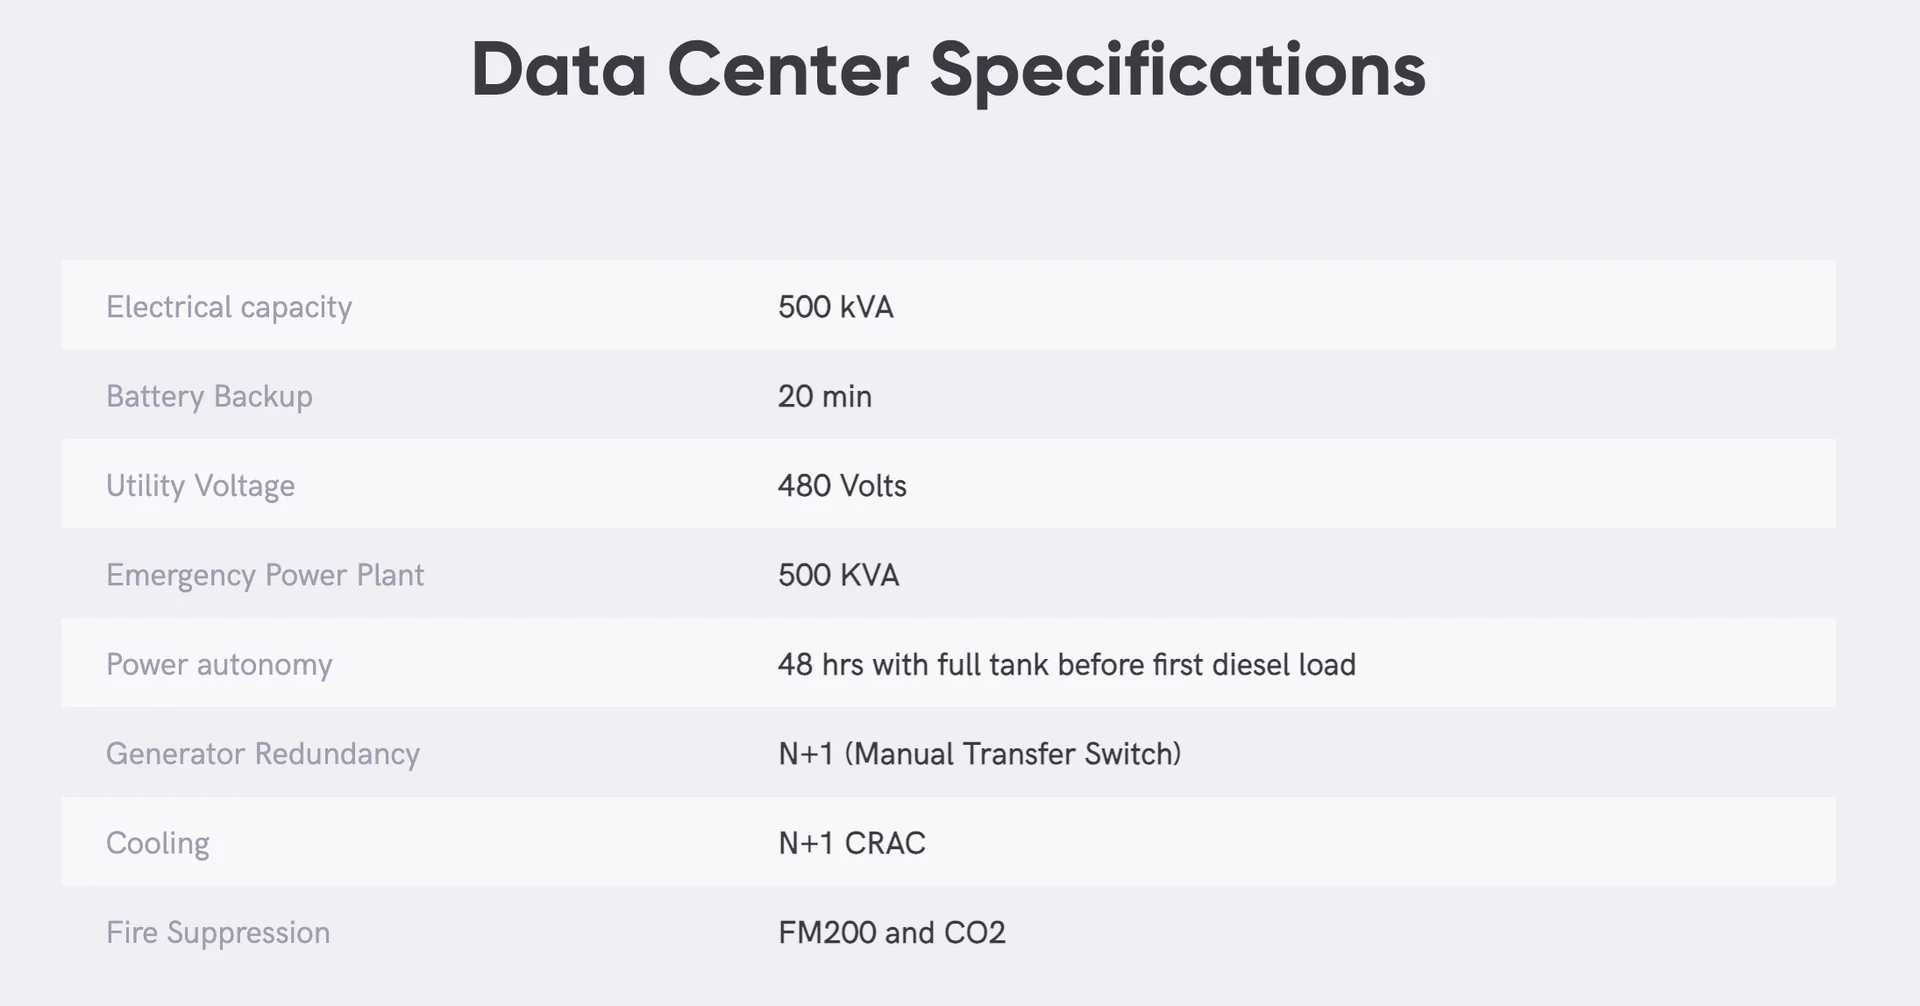Click the word "Specifications" in the heading
Screen dimensions: 1920x1006
(x=1177, y=70)
